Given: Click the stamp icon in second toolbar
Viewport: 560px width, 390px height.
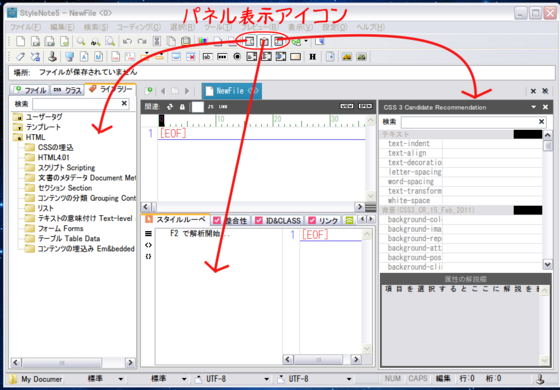Looking at the screenshot, I should click(52, 56).
